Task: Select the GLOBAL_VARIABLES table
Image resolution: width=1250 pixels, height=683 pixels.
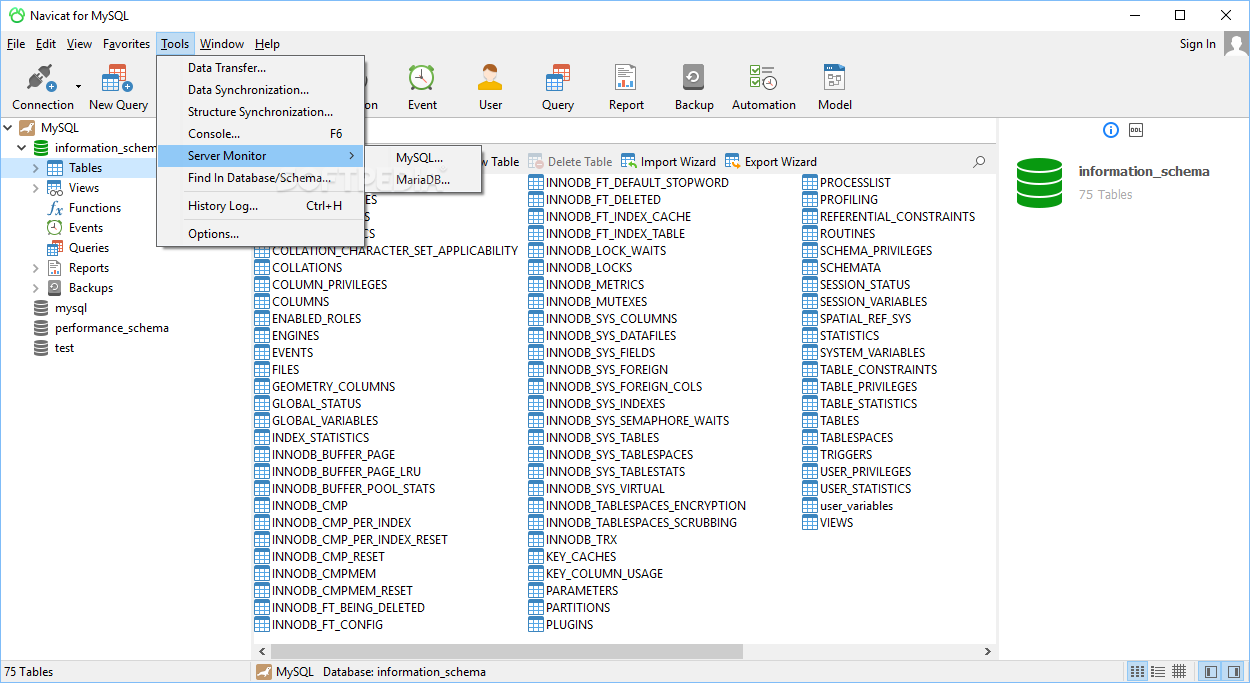Action: (325, 421)
